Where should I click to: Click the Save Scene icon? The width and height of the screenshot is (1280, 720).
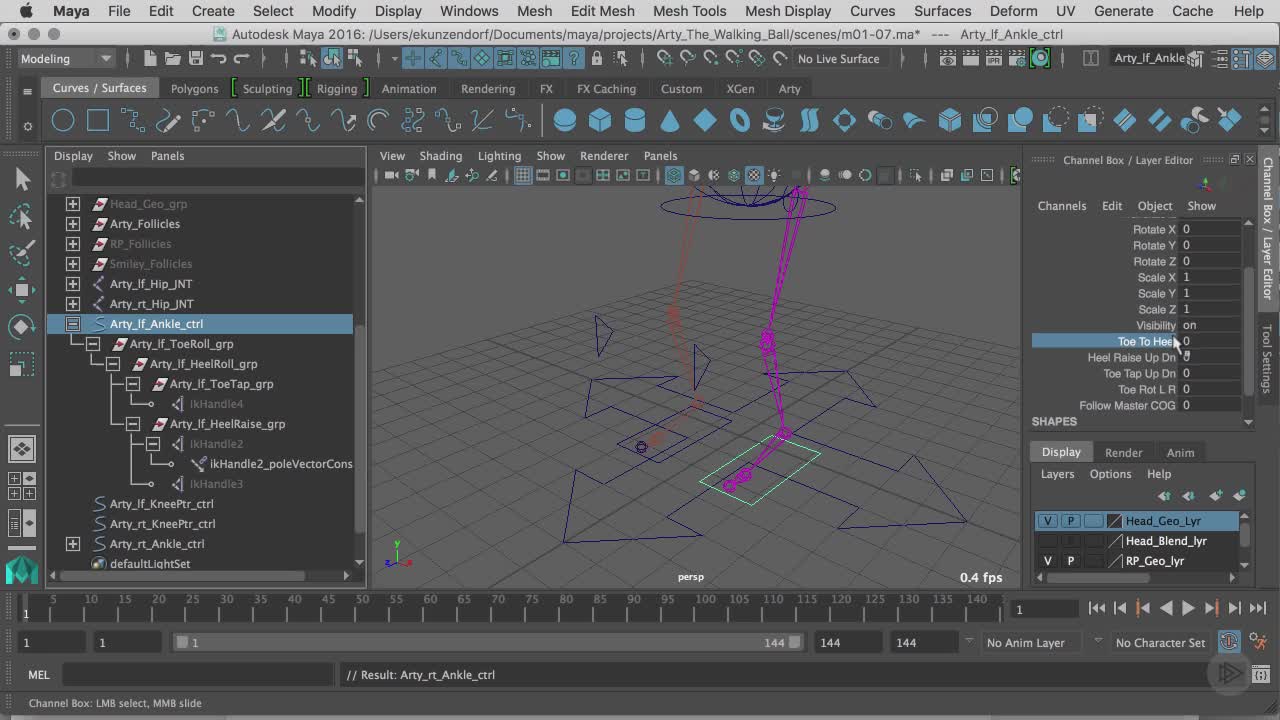(x=196, y=58)
